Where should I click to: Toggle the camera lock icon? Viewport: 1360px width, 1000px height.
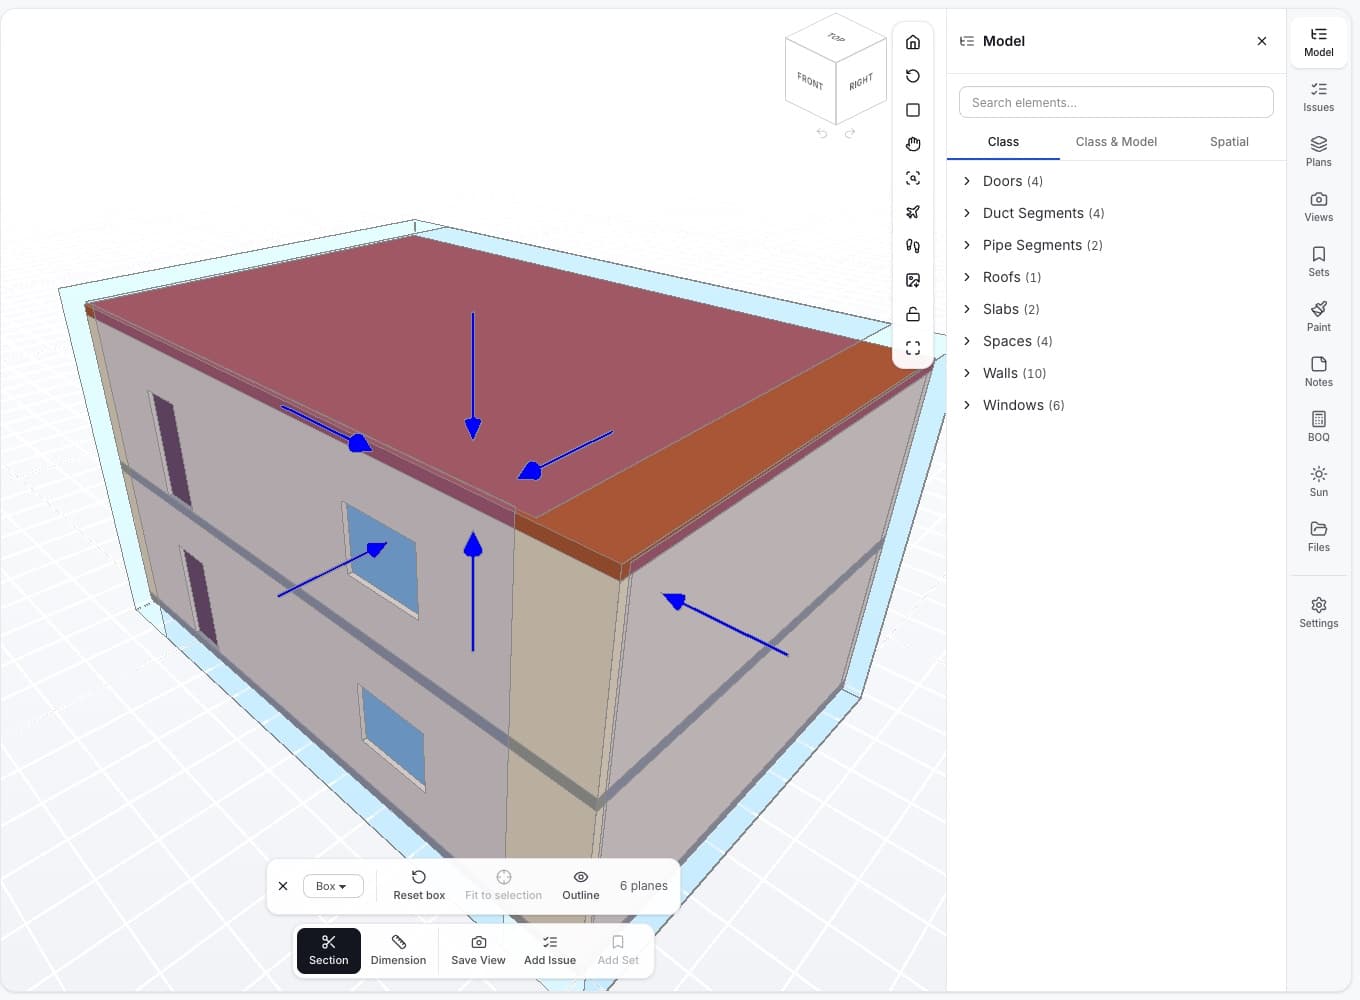coord(913,314)
